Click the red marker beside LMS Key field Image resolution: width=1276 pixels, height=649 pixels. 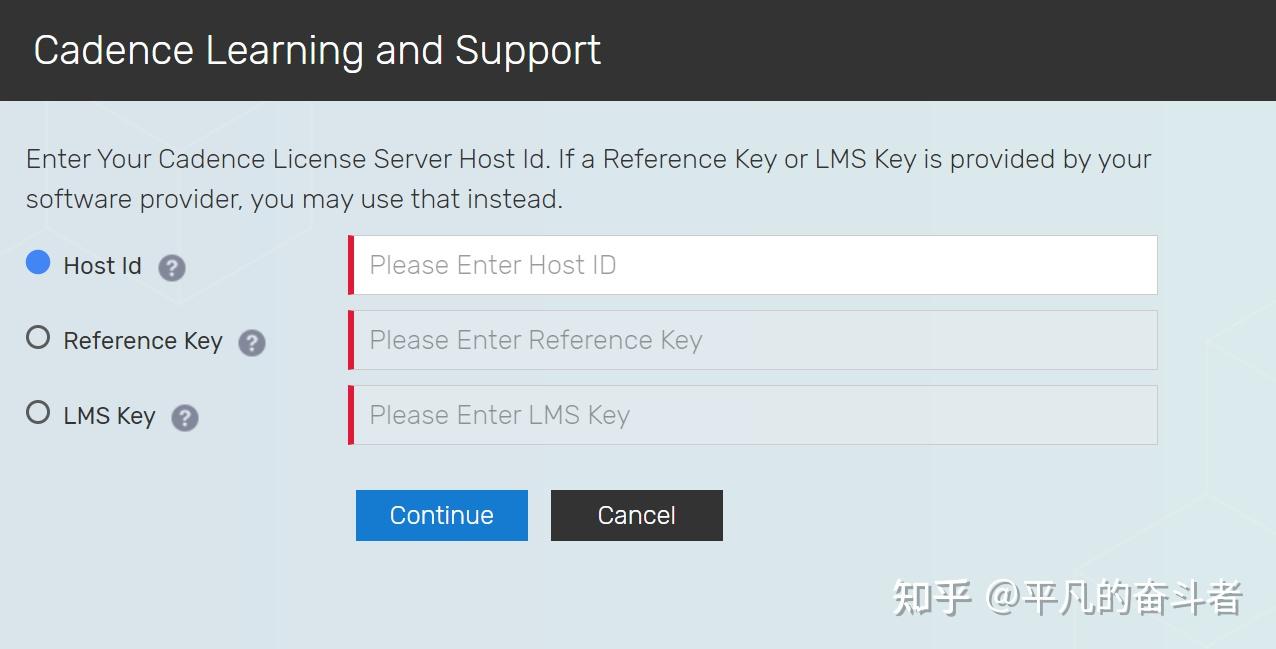click(x=351, y=415)
